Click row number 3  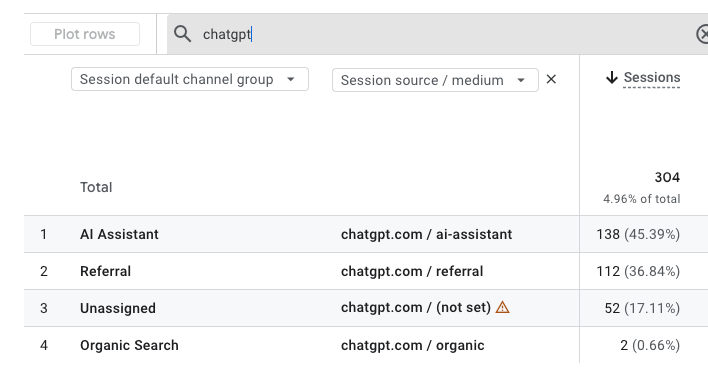tap(43, 308)
